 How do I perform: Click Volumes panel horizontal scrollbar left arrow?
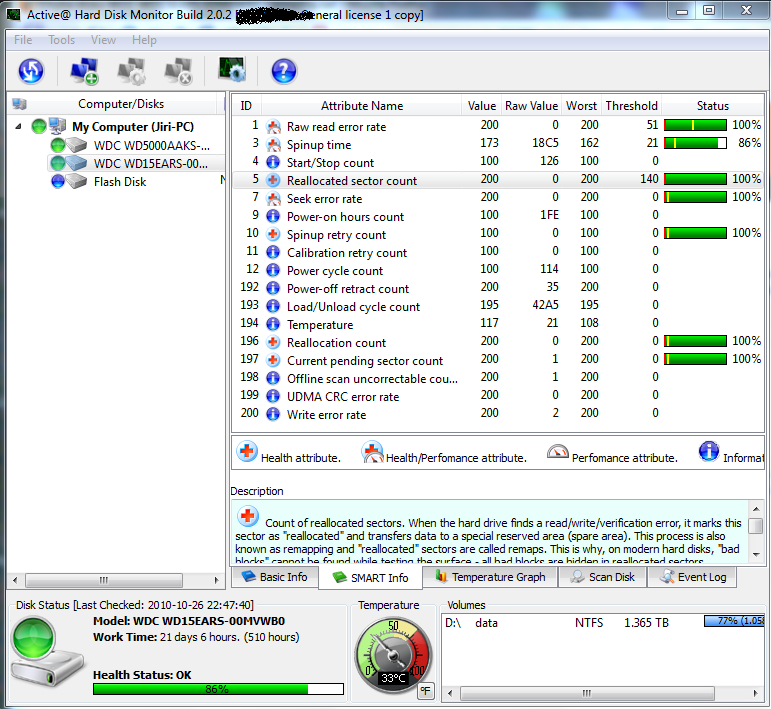point(450,693)
